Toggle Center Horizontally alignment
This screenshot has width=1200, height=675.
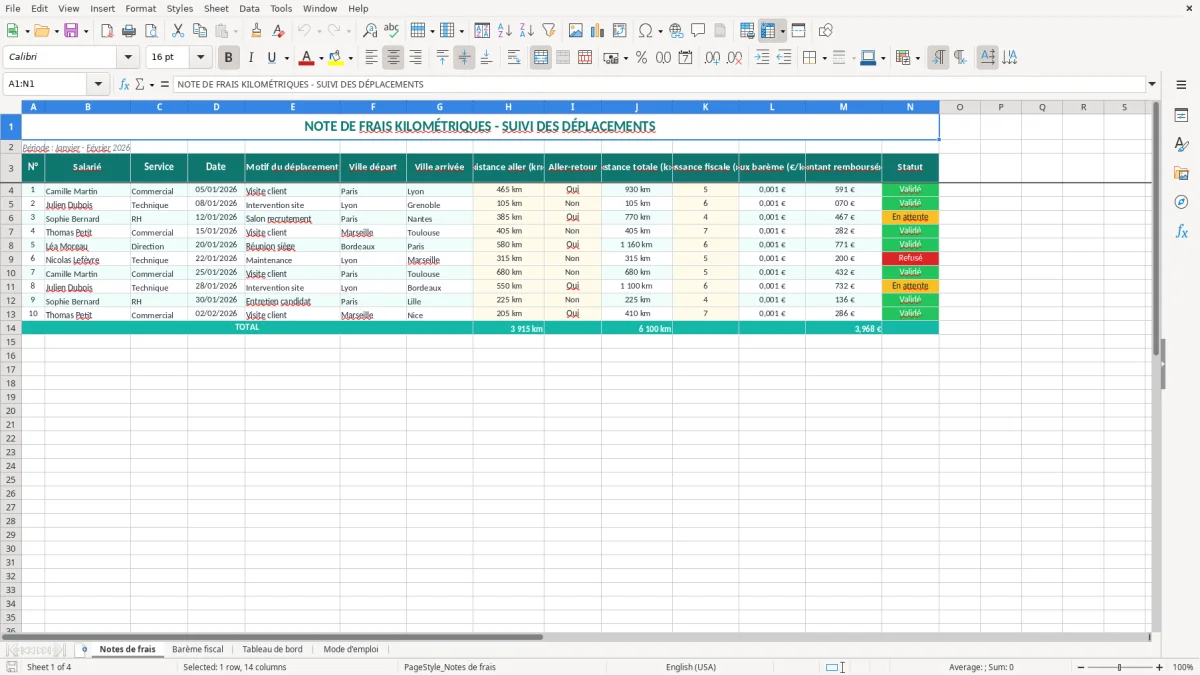393,58
